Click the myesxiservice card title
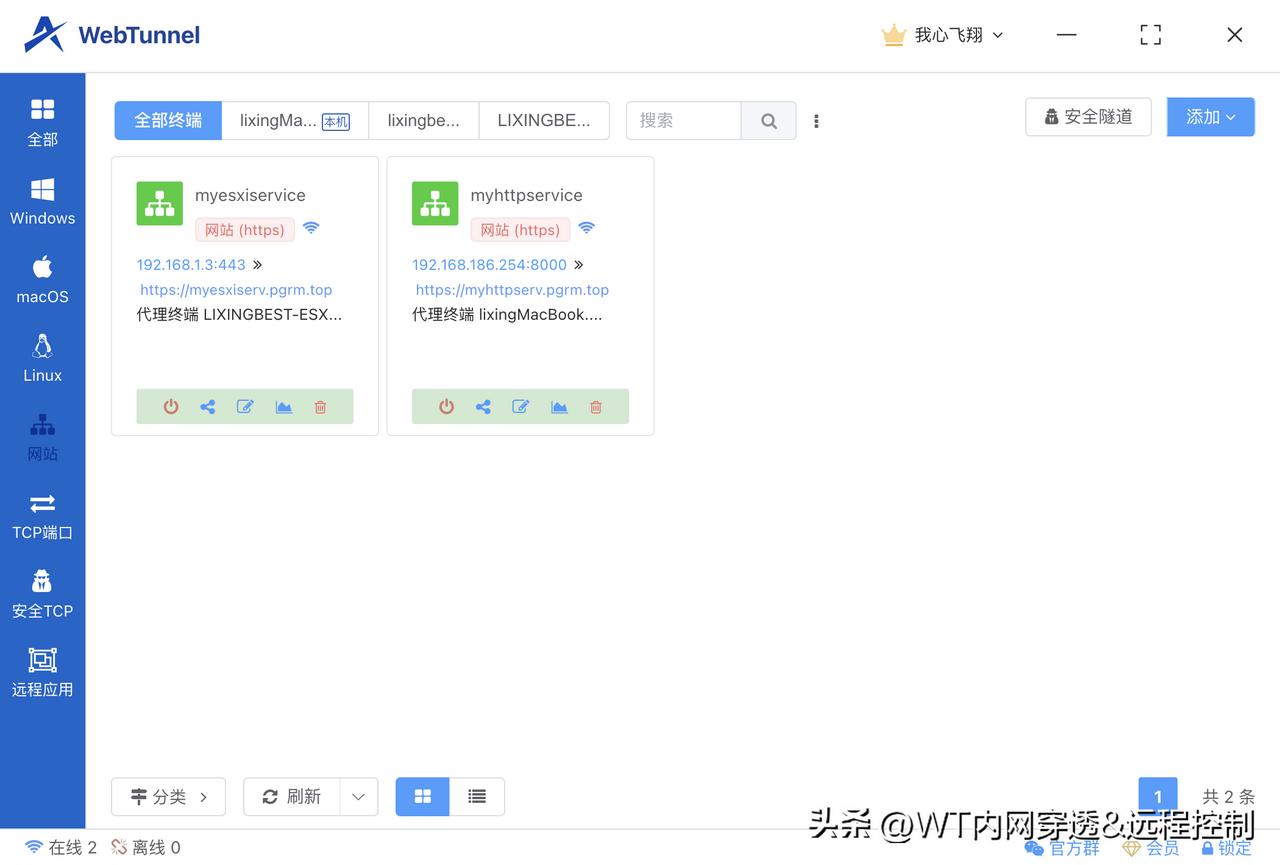 (x=250, y=196)
